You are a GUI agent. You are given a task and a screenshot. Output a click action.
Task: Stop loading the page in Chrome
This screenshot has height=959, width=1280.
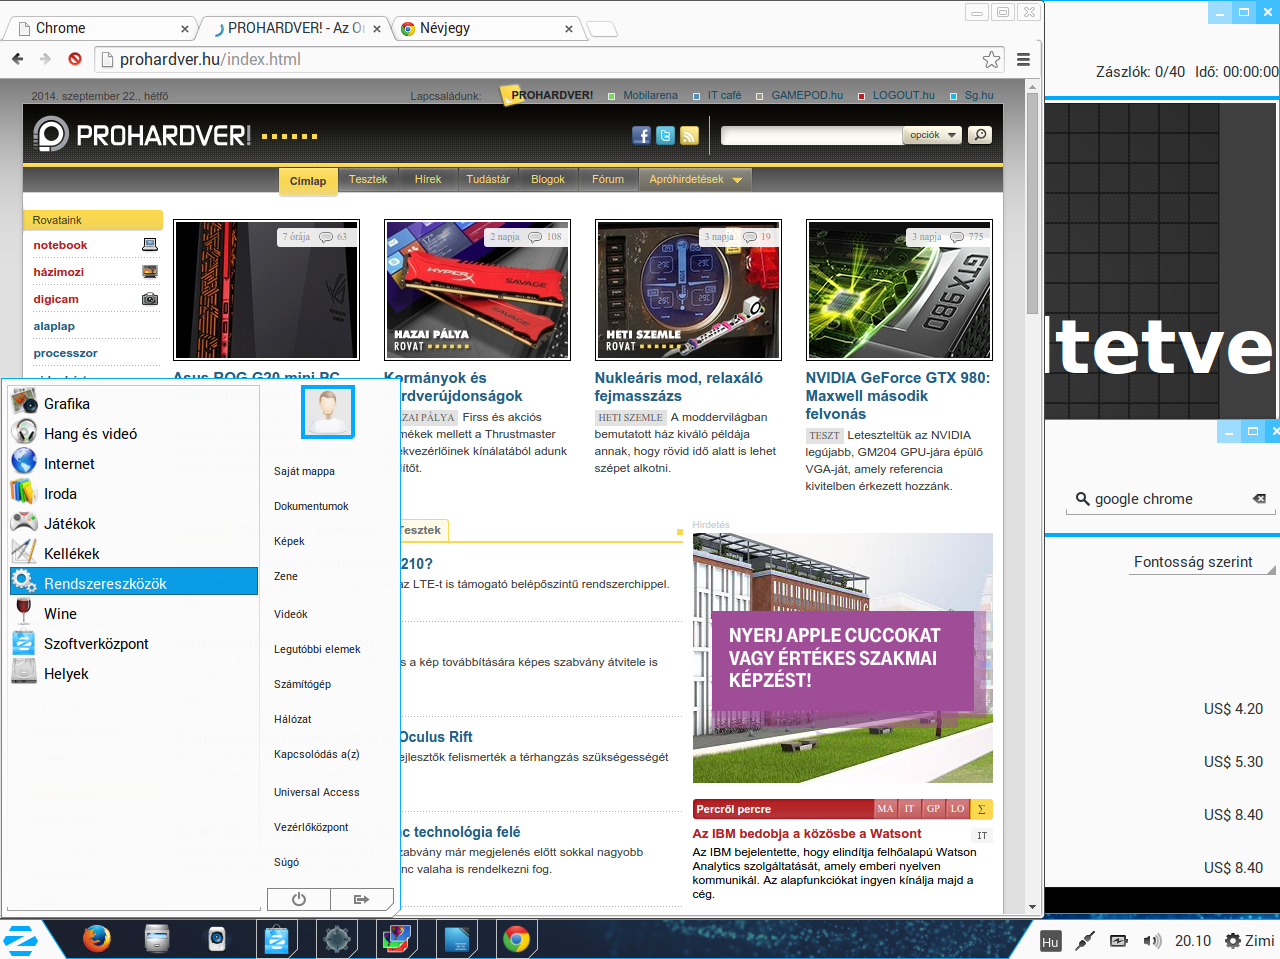click(x=75, y=59)
